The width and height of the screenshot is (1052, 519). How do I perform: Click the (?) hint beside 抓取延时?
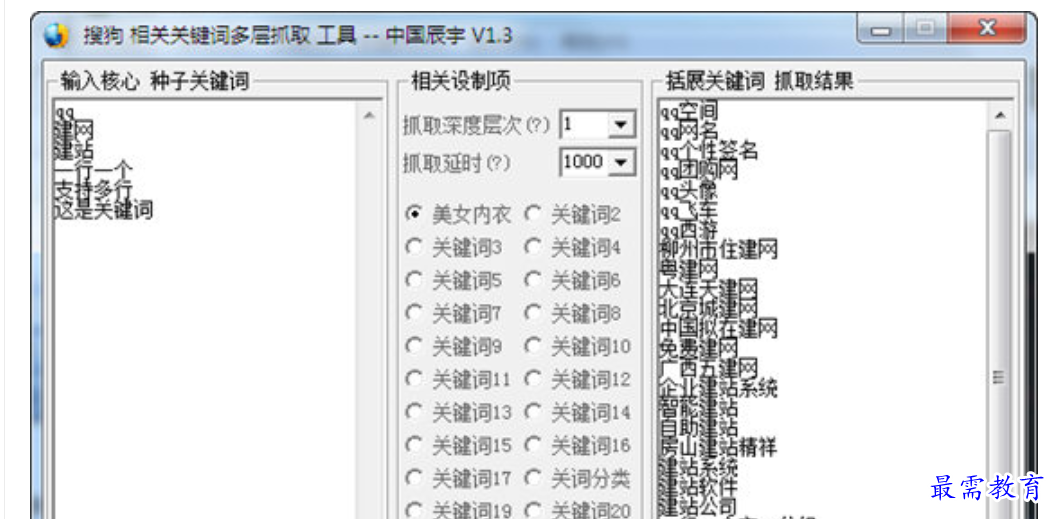pos(498,163)
